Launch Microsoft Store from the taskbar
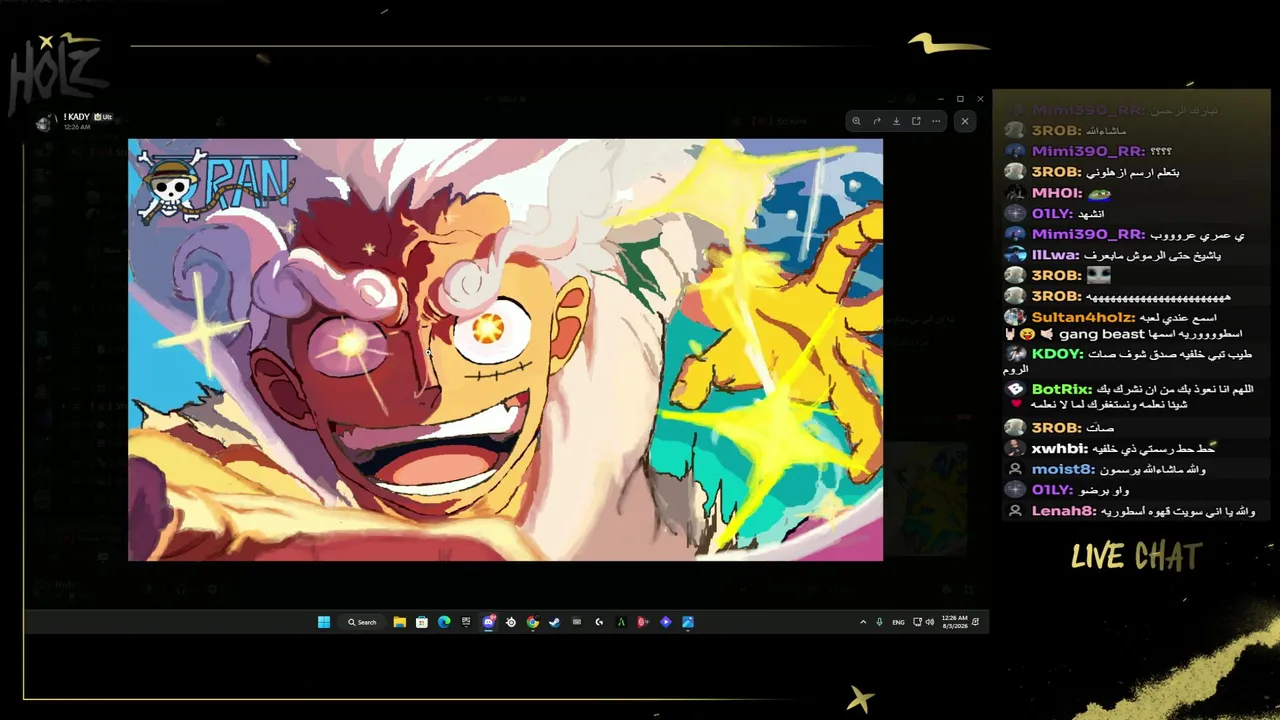 422,622
